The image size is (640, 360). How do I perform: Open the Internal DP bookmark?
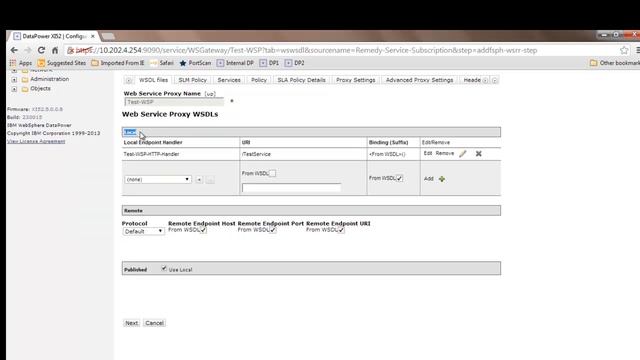[x=236, y=63]
